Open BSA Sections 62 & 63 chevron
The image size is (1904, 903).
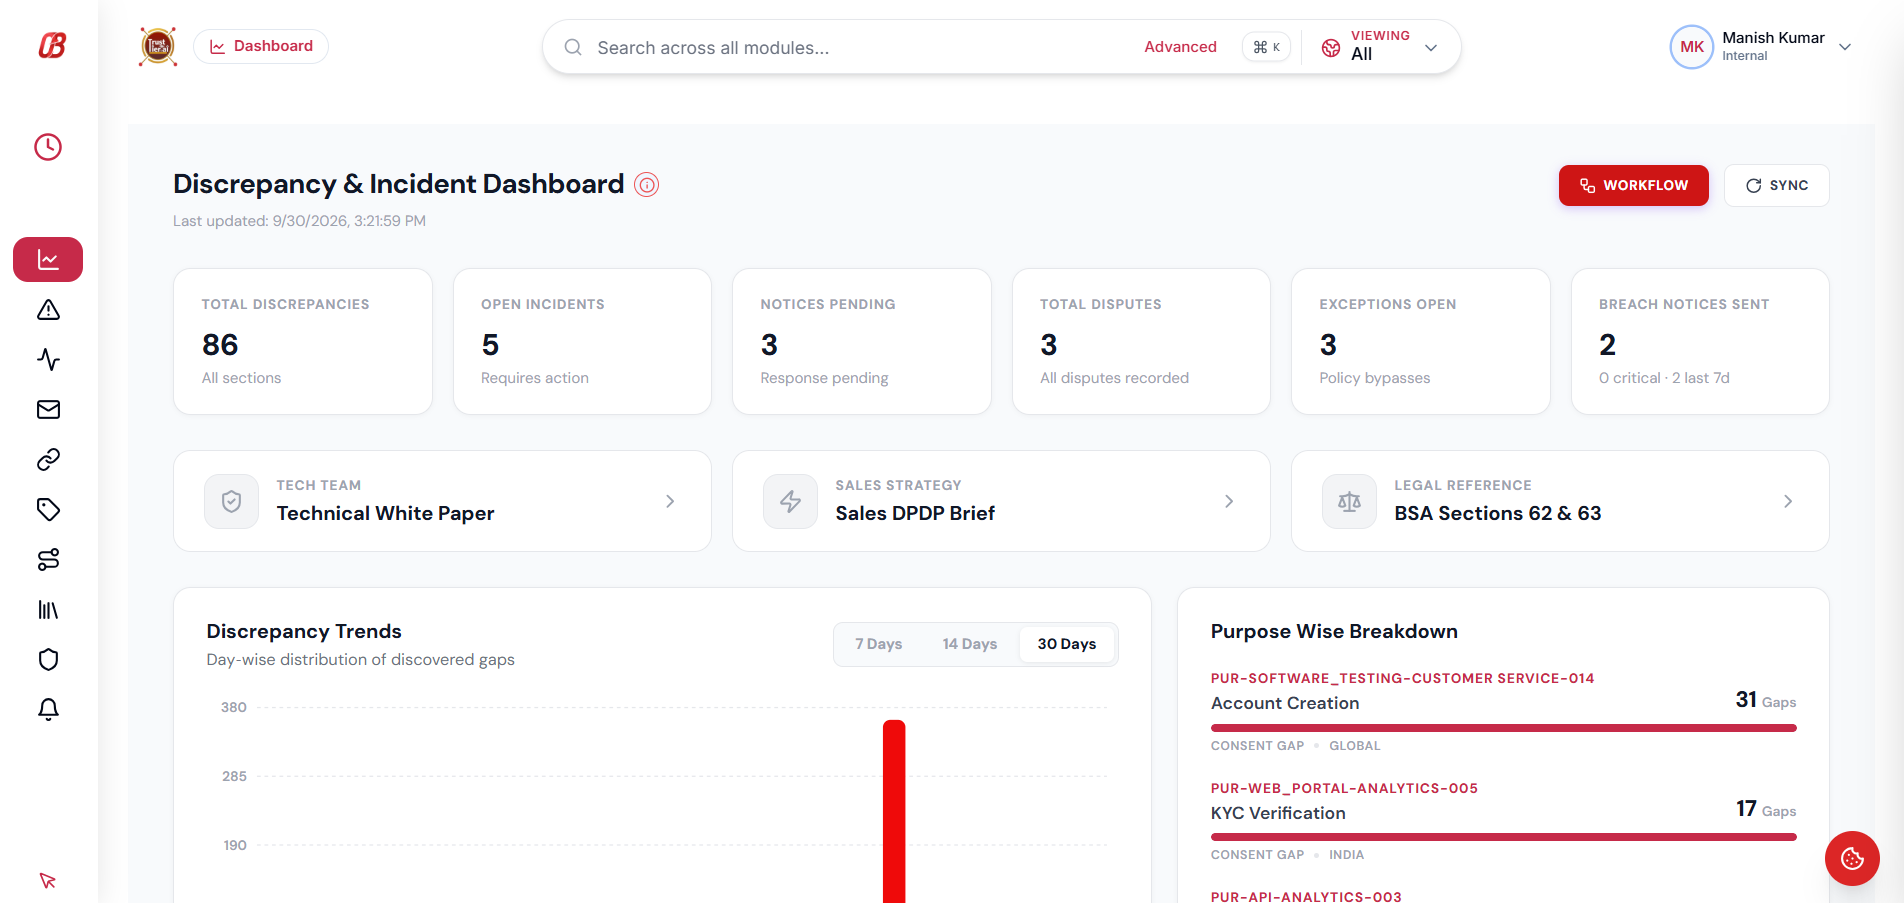(x=1788, y=501)
